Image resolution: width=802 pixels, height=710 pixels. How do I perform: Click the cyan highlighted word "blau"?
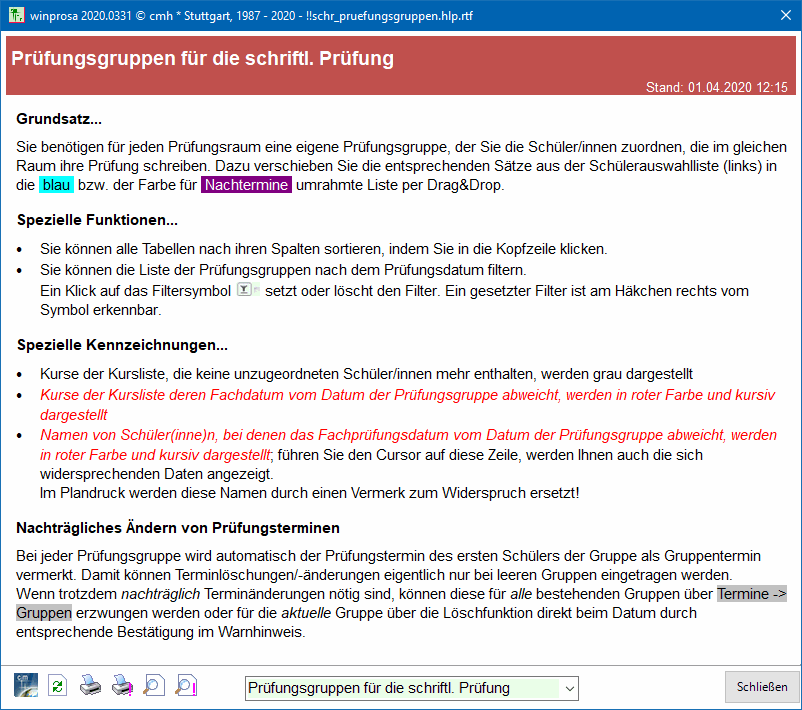pos(56,185)
